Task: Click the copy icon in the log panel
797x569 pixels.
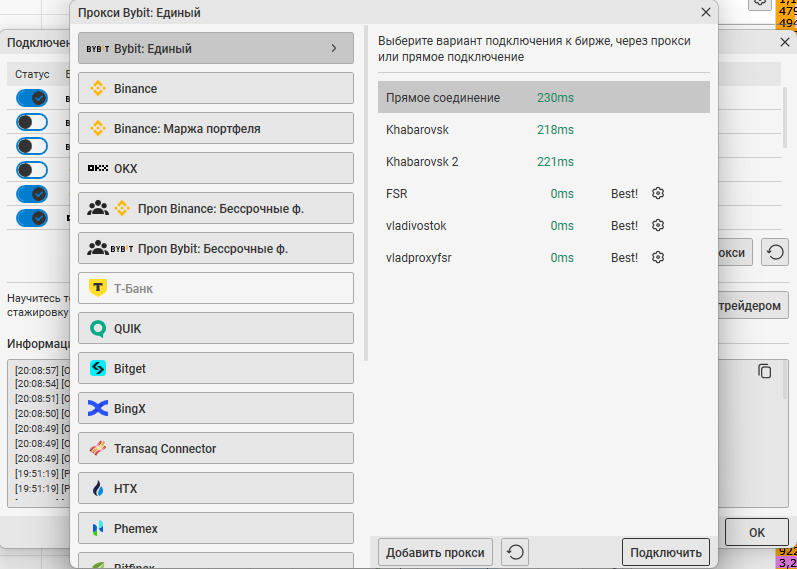Action: tap(765, 371)
